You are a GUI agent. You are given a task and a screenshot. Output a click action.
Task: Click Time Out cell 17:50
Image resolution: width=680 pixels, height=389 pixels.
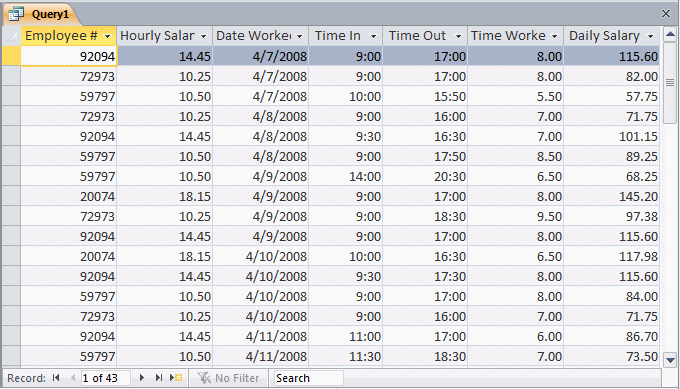tap(425, 156)
